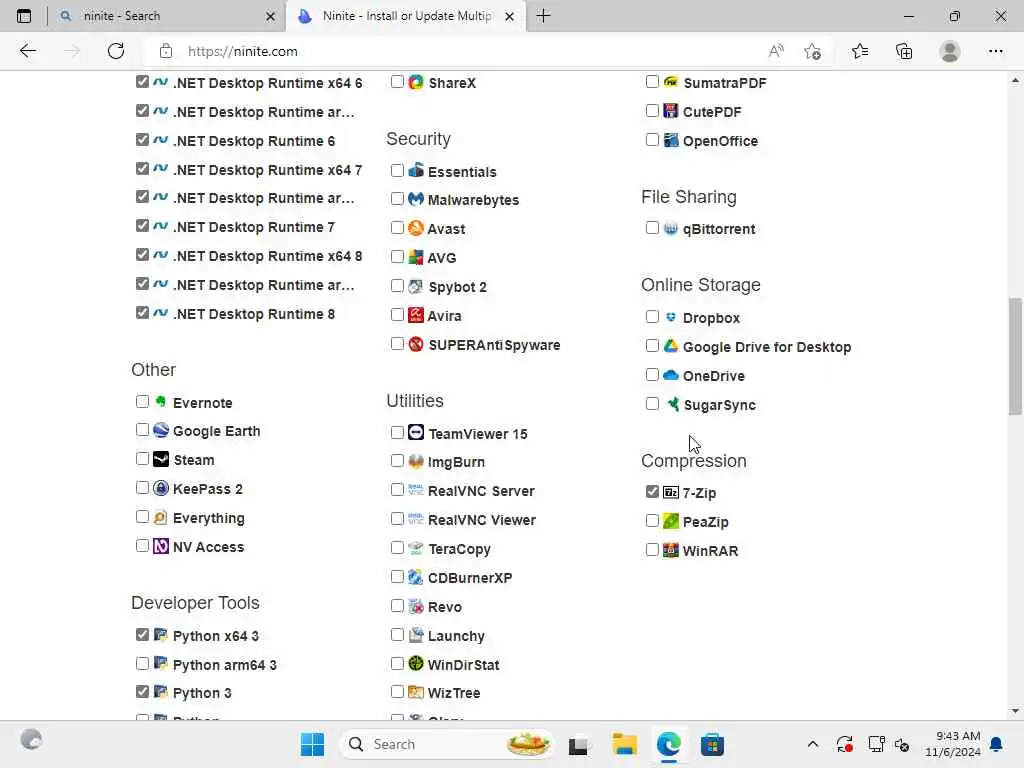Click the browser Back button
Image resolution: width=1024 pixels, height=768 pixels.
[27, 51]
